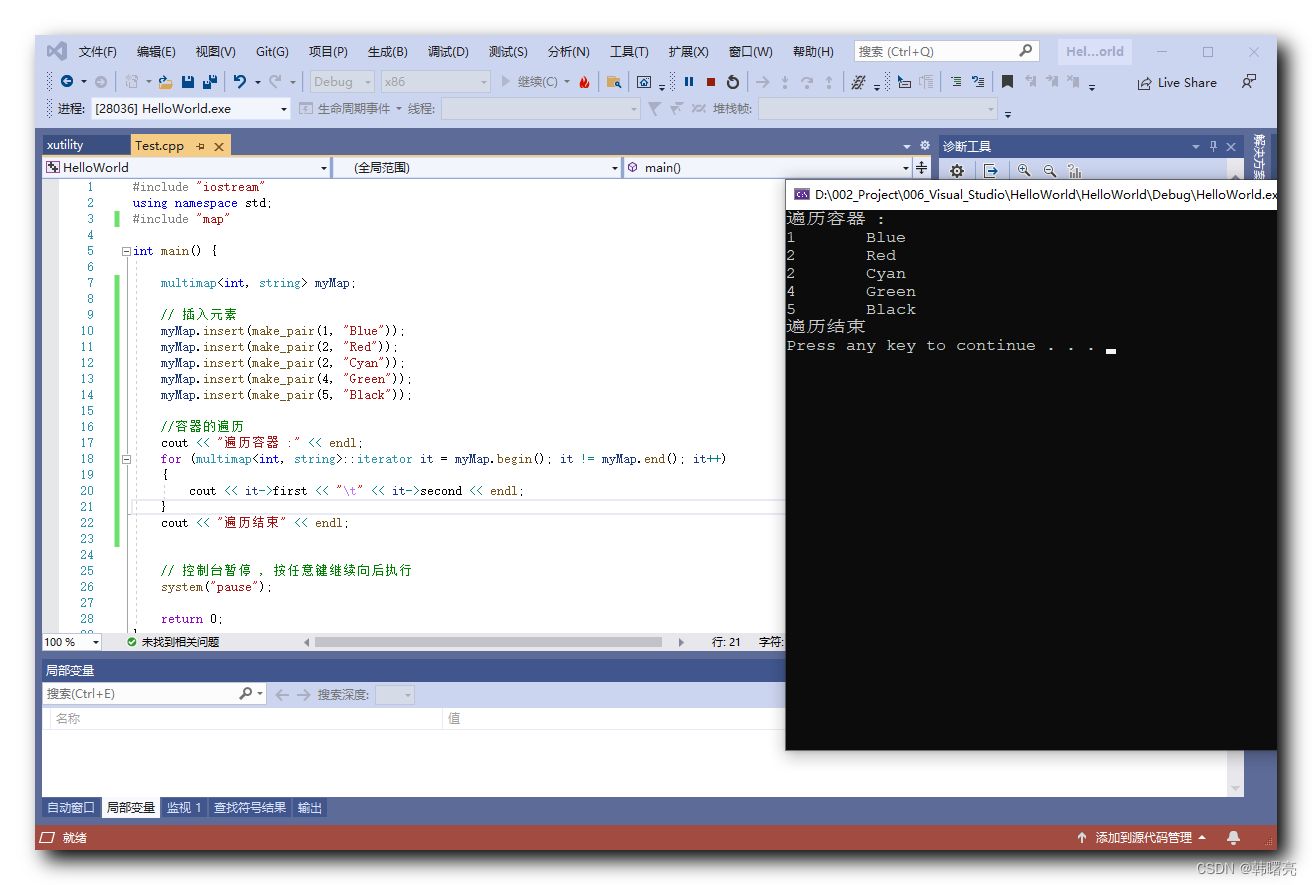Image resolution: width=1312 pixels, height=885 pixels.
Task: Open the 100 % zoom dropdown
Action: click(72, 642)
